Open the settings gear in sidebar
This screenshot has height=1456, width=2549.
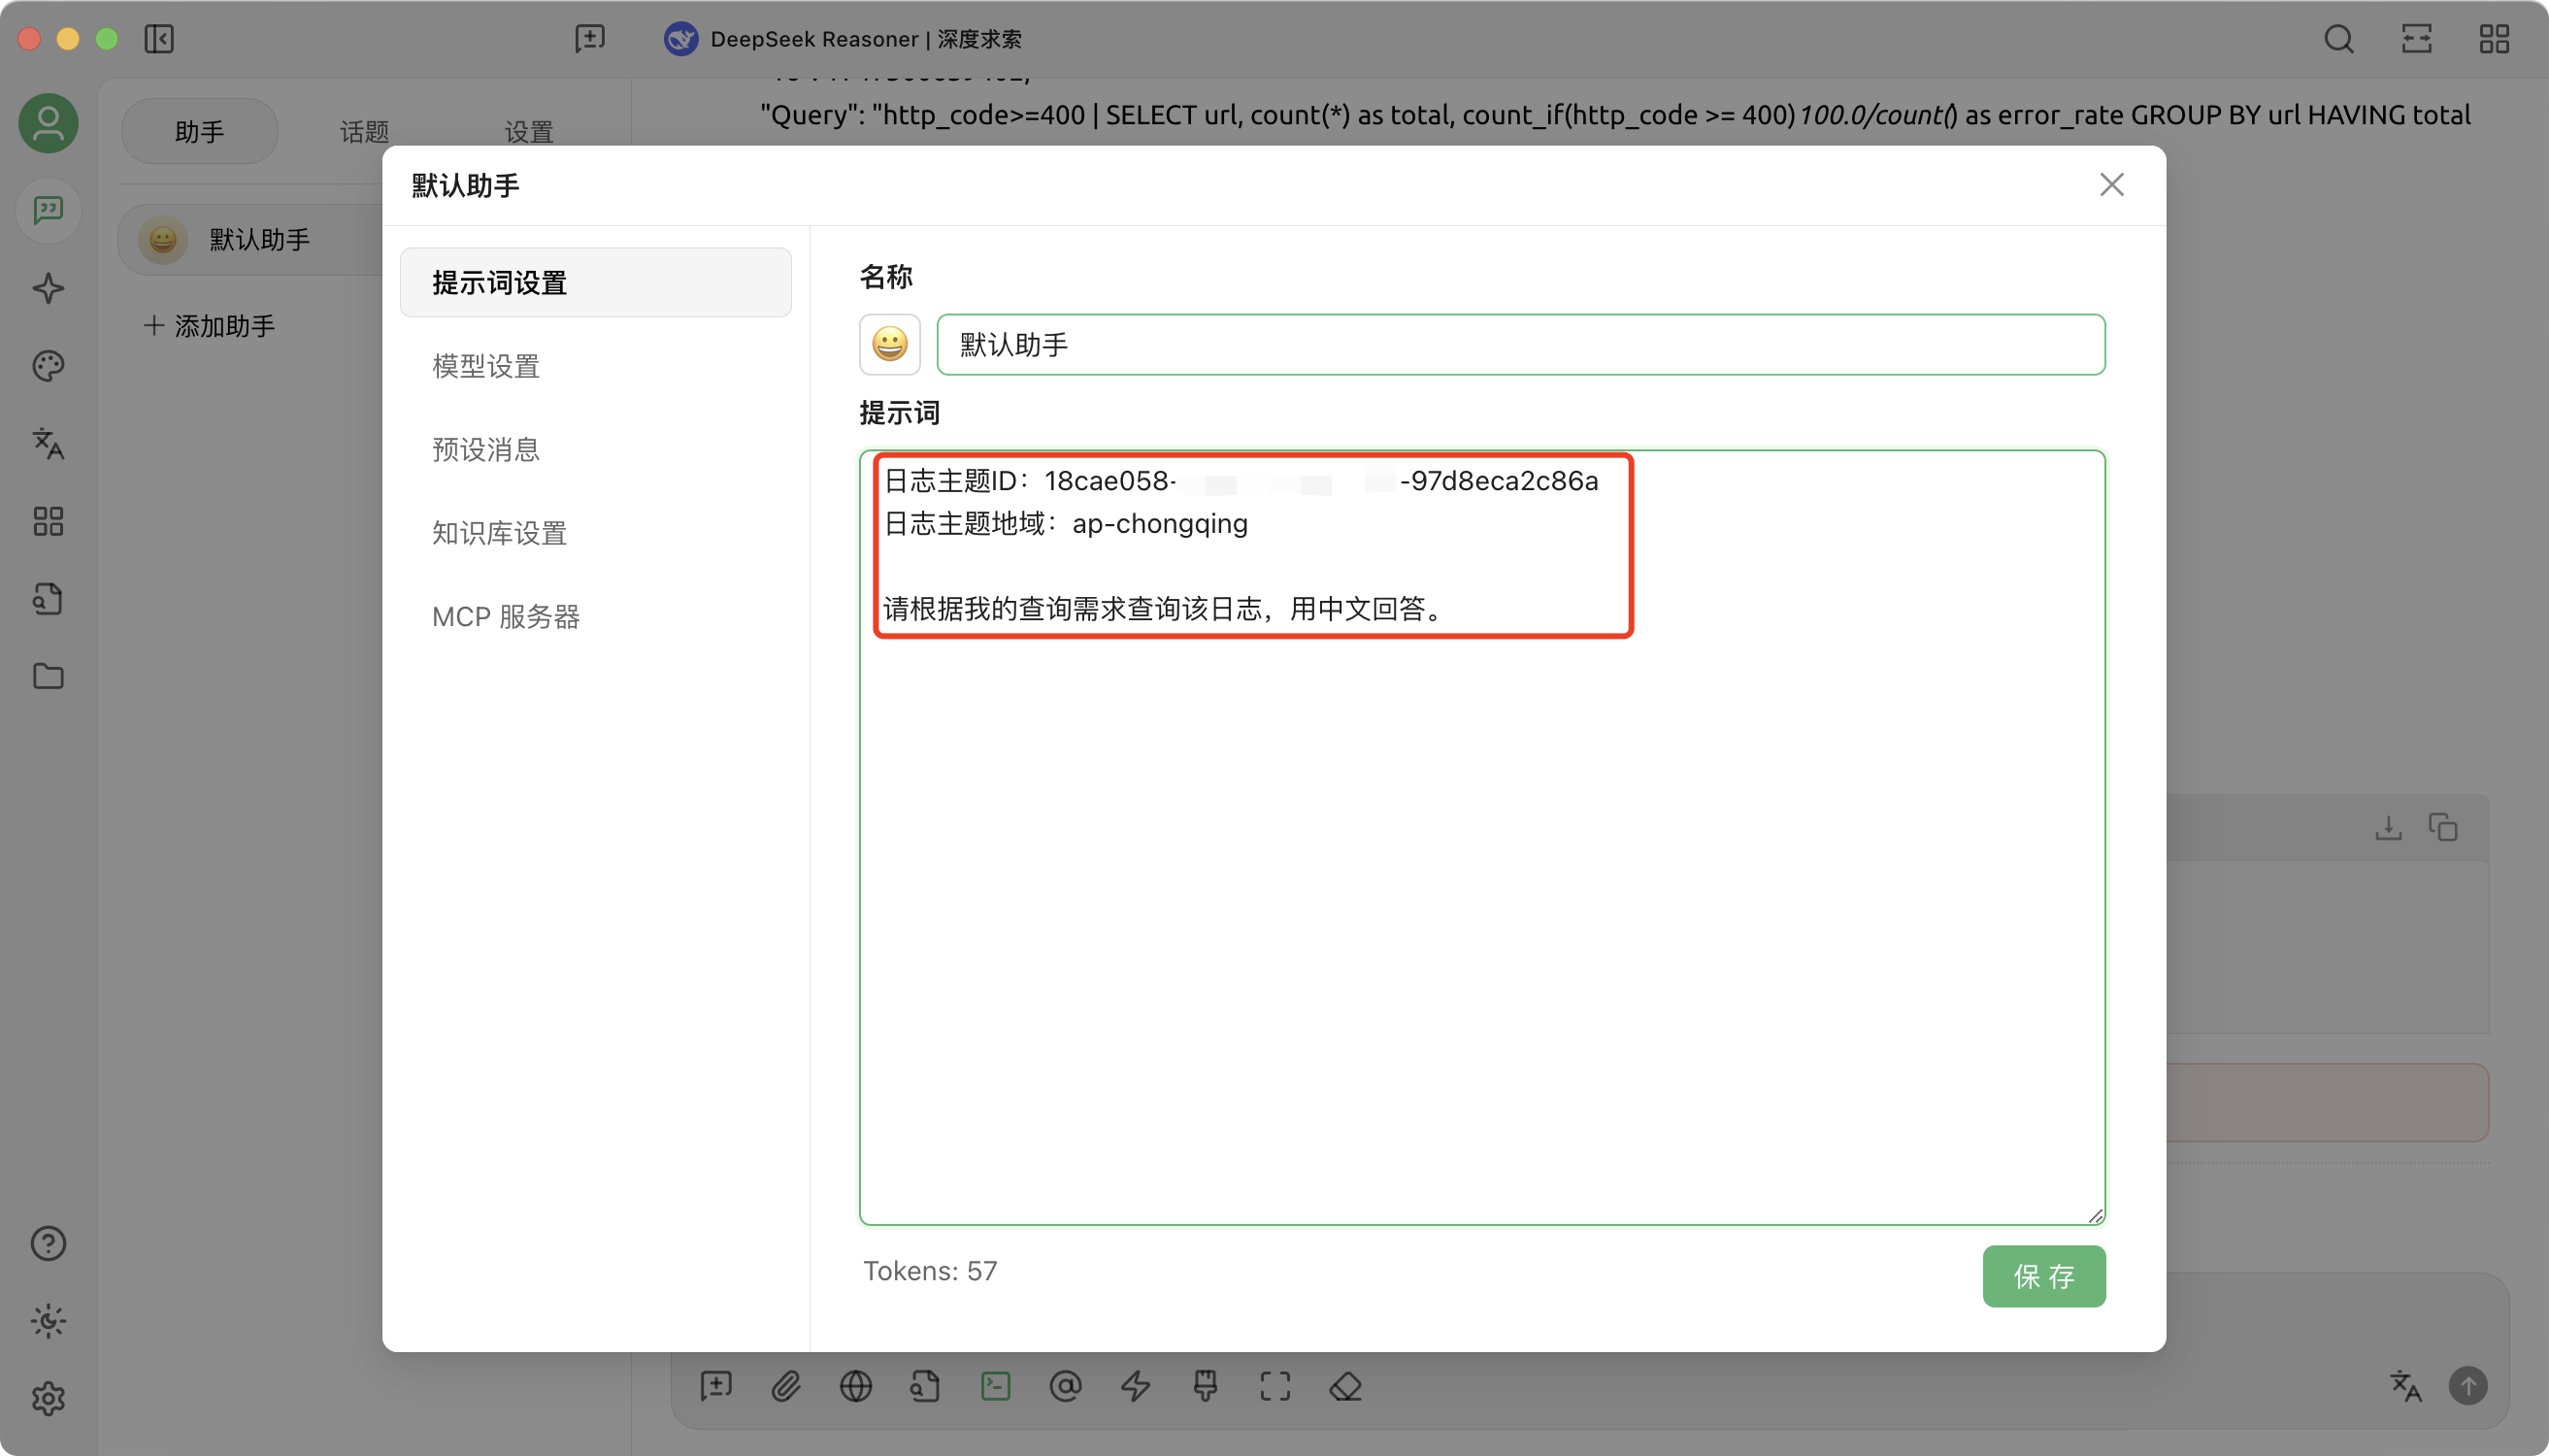pos(48,1398)
